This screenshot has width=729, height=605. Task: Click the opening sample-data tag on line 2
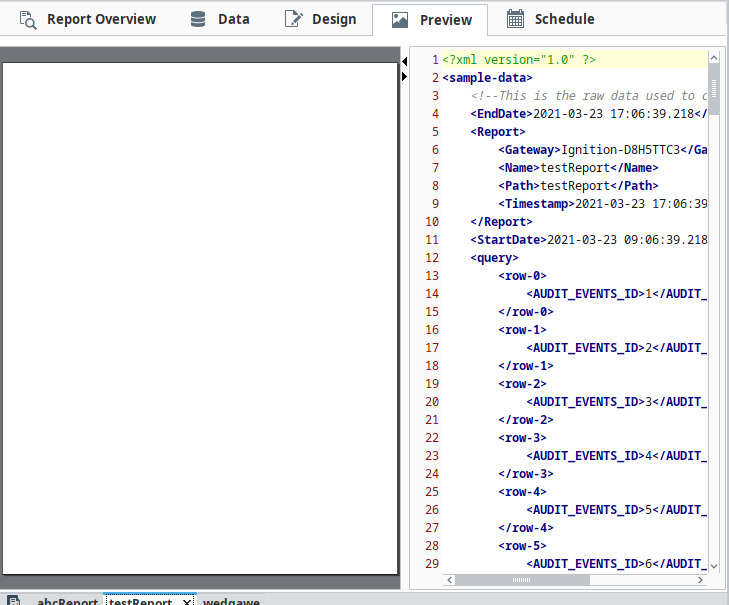click(x=487, y=78)
